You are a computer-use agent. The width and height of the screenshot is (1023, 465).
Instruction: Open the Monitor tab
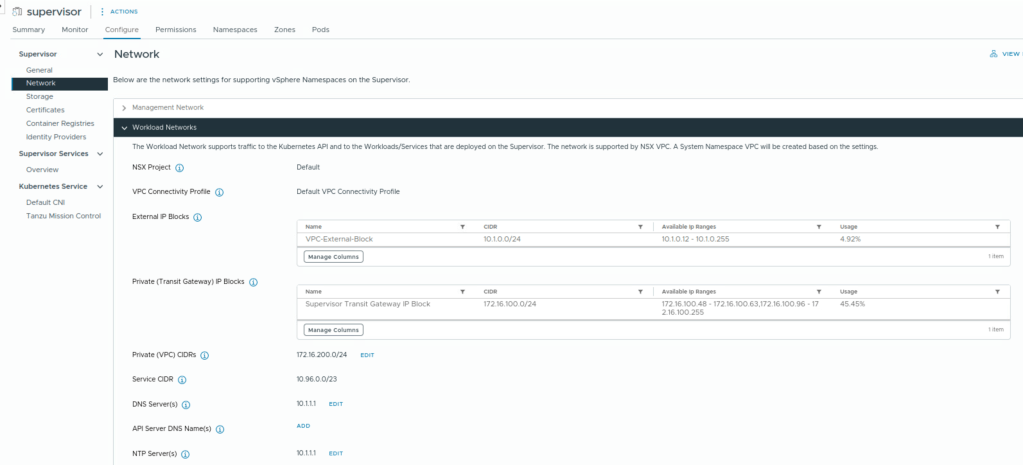pyautogui.click(x=75, y=30)
